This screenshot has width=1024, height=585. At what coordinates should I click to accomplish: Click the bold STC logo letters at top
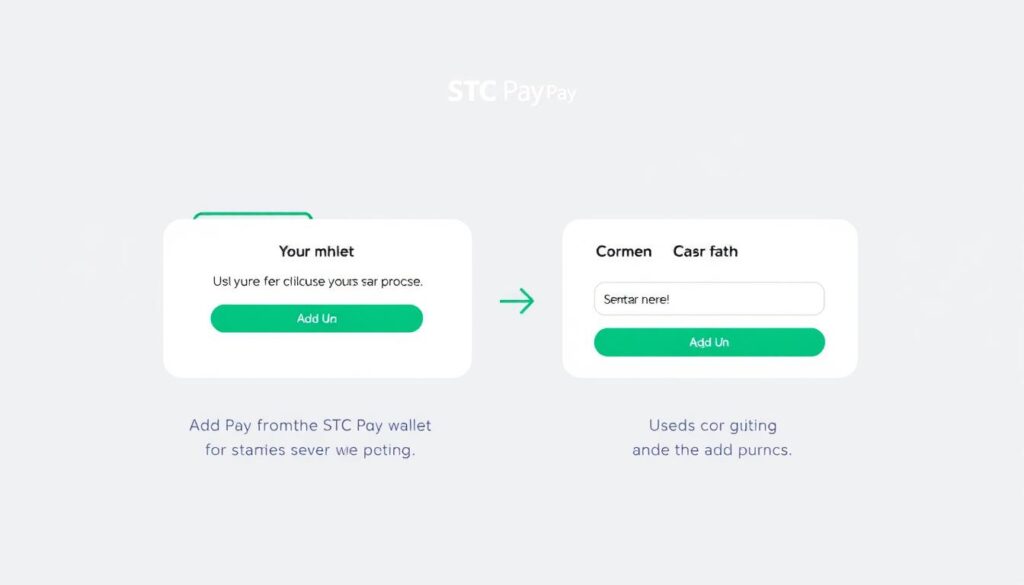click(472, 93)
